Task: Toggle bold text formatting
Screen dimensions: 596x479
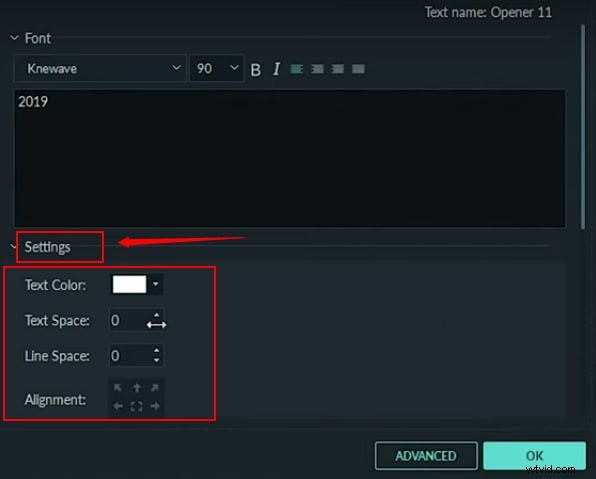Action: click(x=256, y=70)
